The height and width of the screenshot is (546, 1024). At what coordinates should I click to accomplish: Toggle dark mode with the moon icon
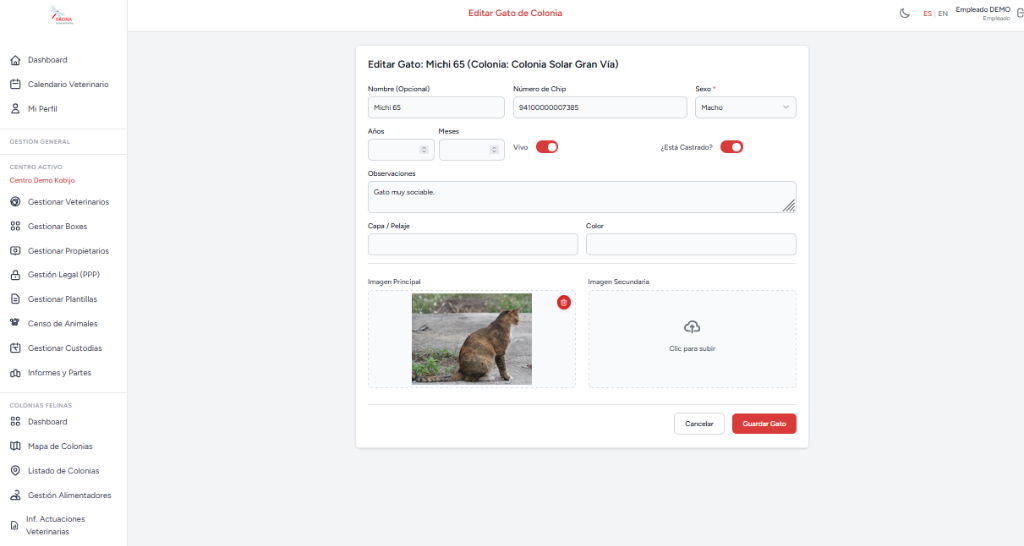[904, 13]
